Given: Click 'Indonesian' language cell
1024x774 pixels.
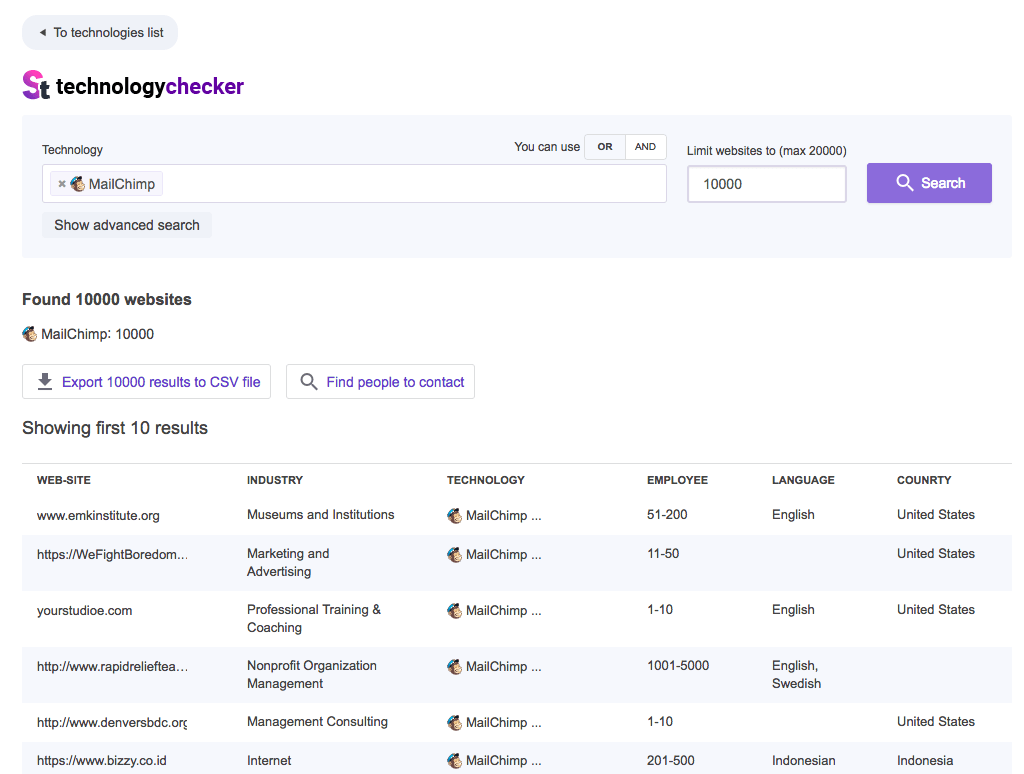Looking at the screenshot, I should click(x=804, y=761).
